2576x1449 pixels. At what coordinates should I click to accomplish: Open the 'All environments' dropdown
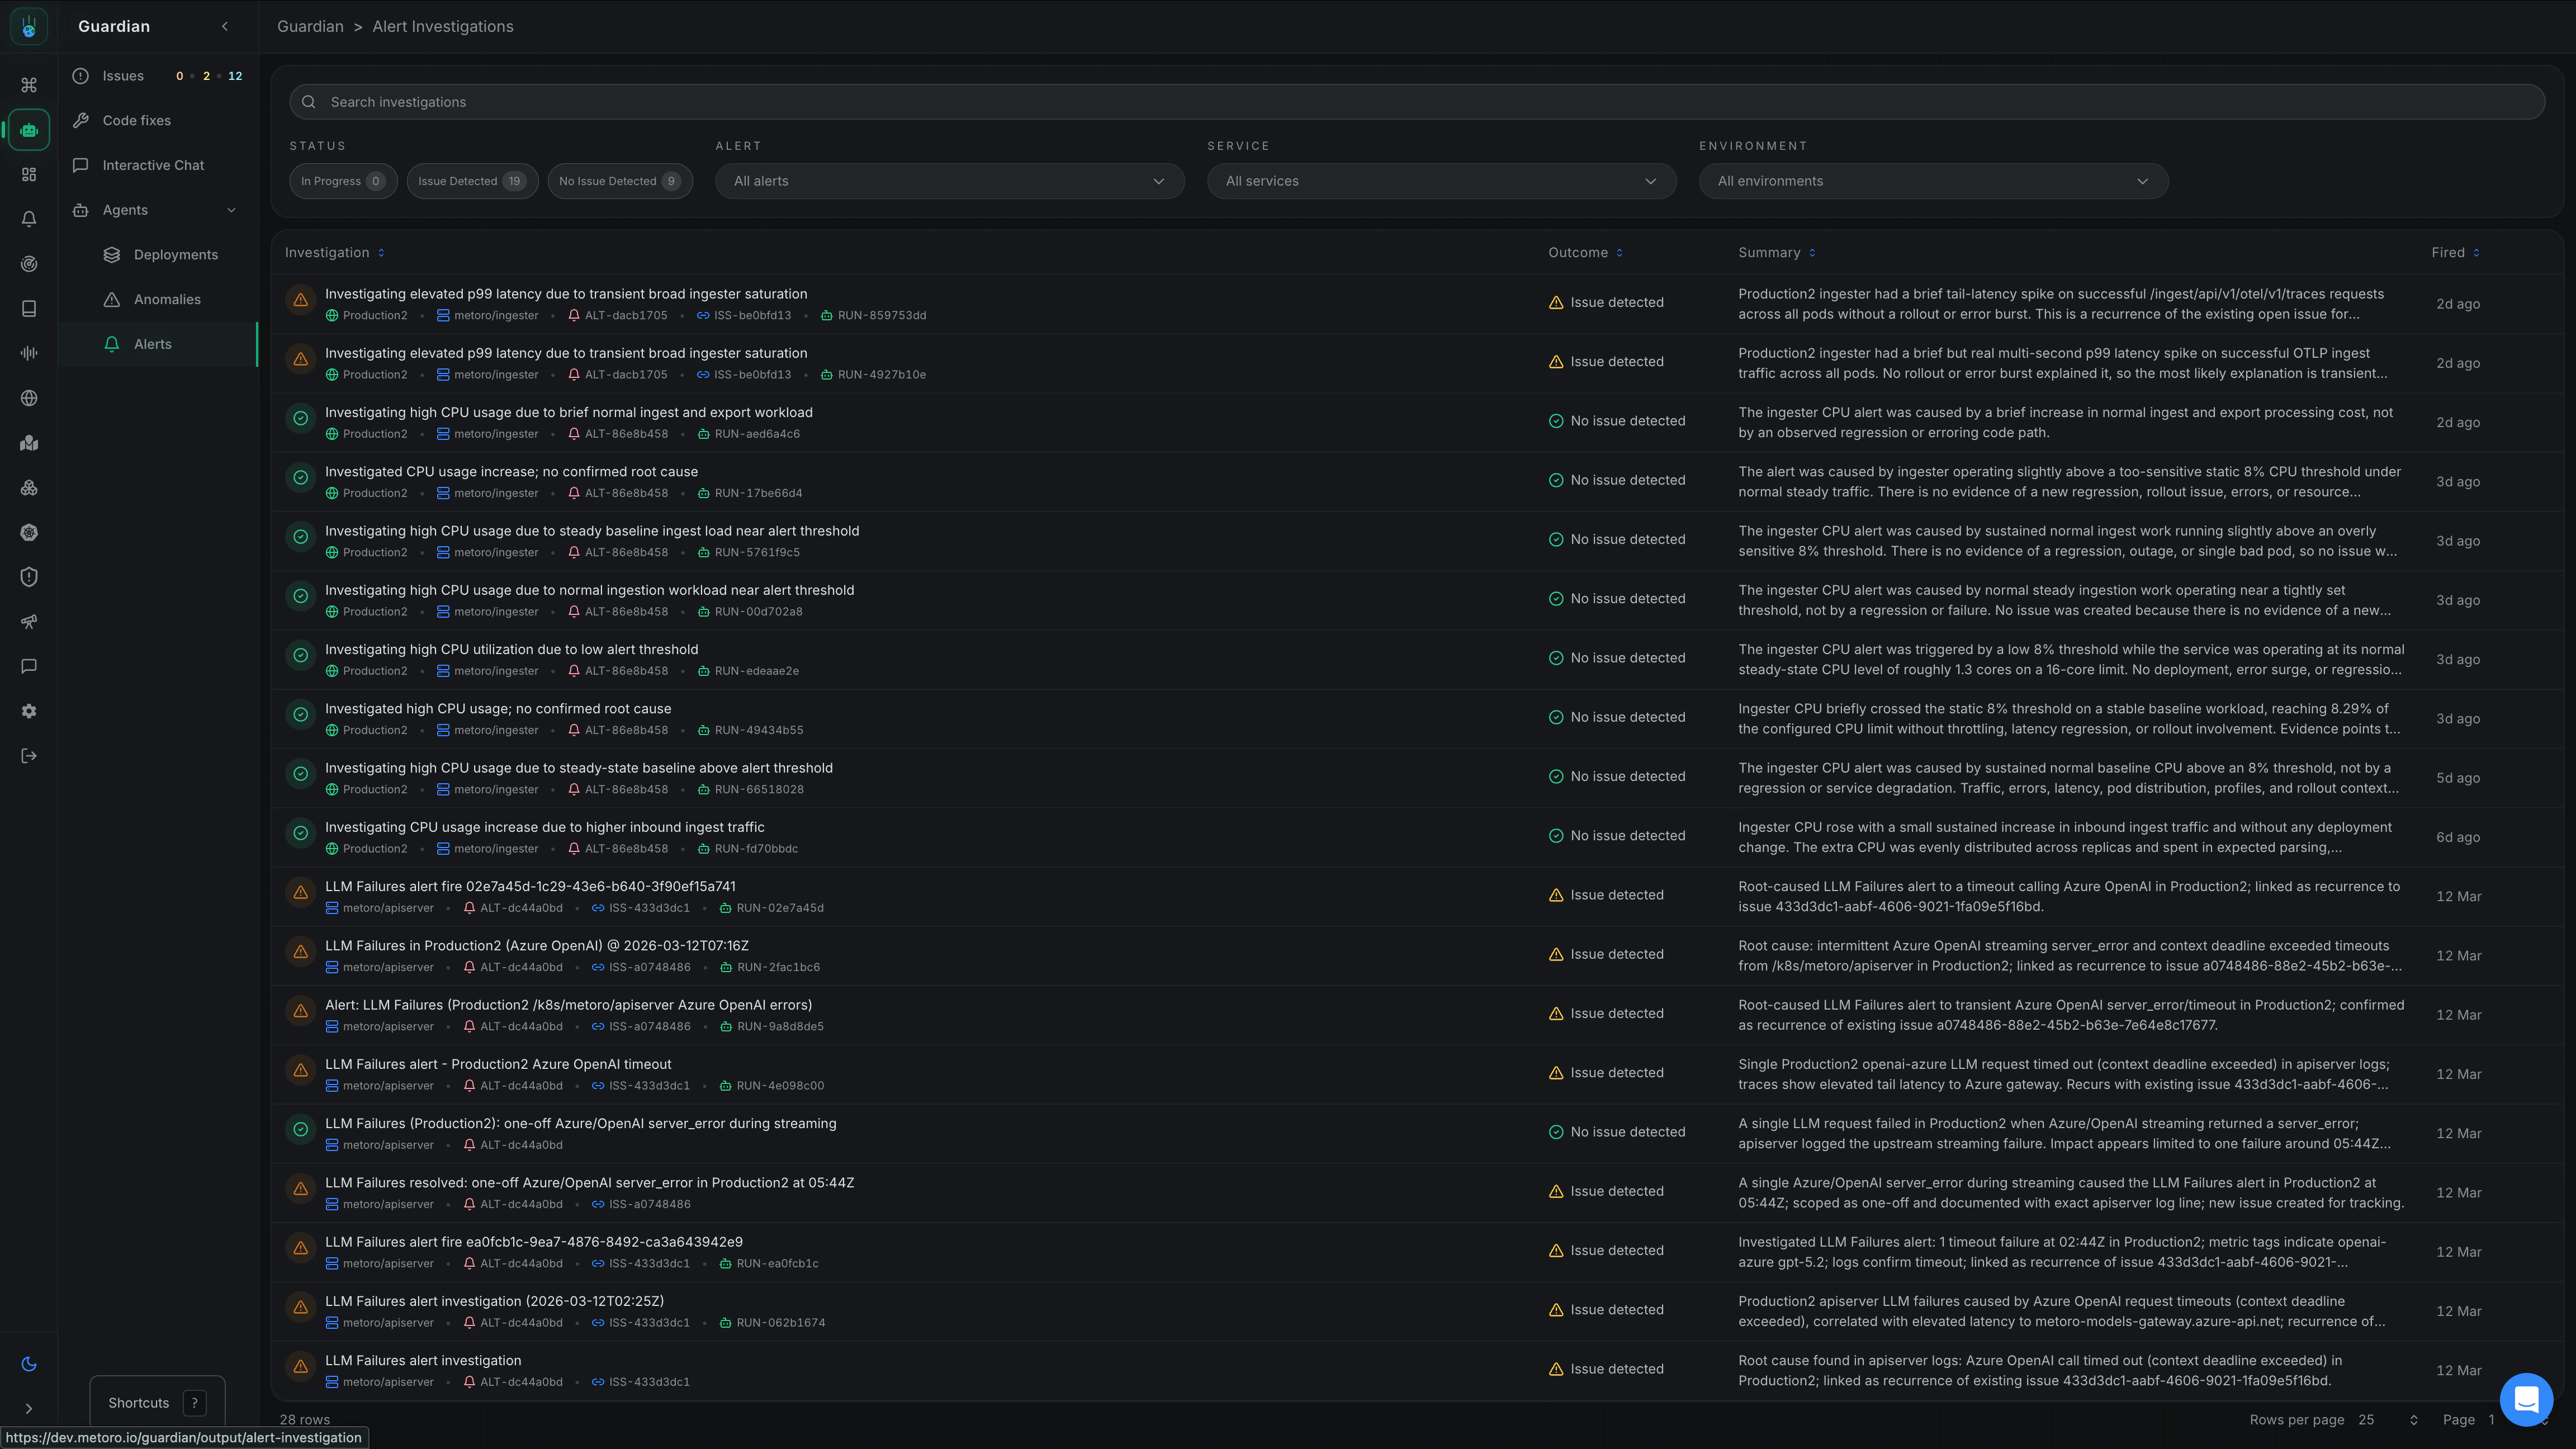pos(1934,181)
